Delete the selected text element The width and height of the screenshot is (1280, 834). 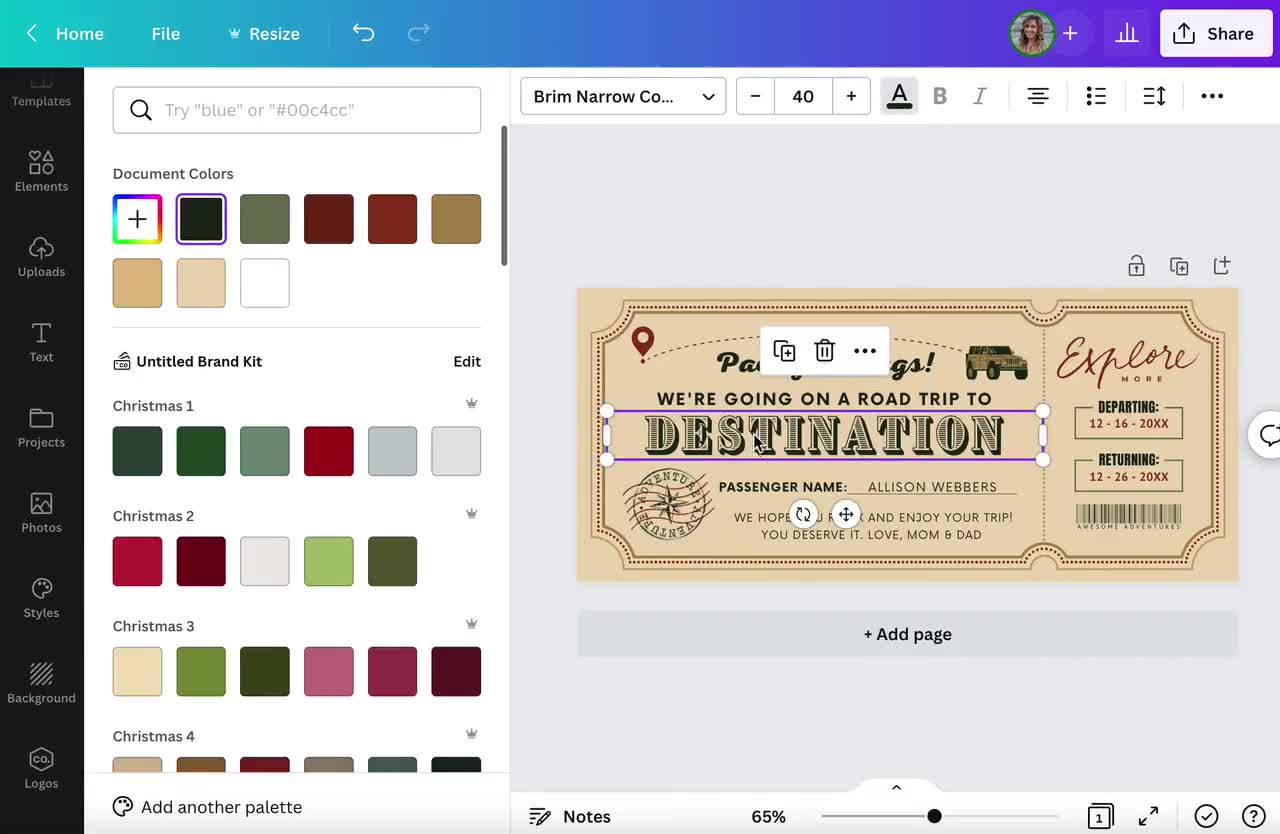pyautogui.click(x=824, y=351)
